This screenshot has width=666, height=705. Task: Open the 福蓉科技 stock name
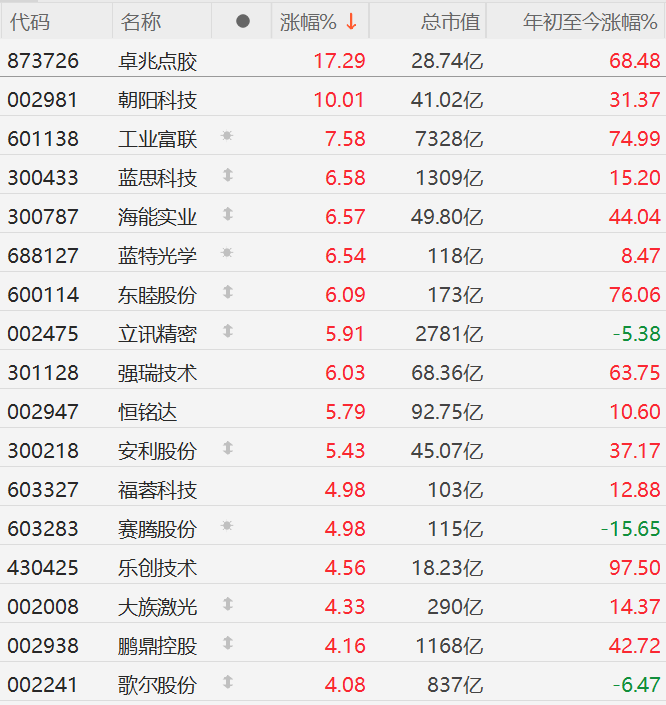(157, 490)
